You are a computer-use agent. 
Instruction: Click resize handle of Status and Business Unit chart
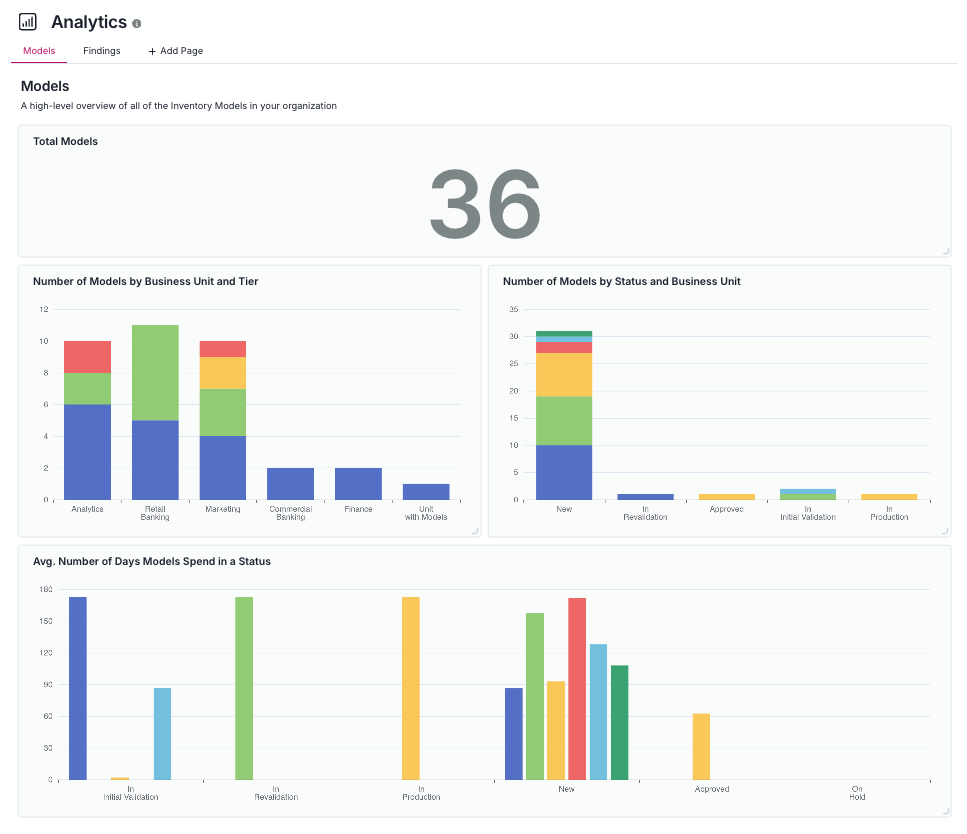coord(946,532)
